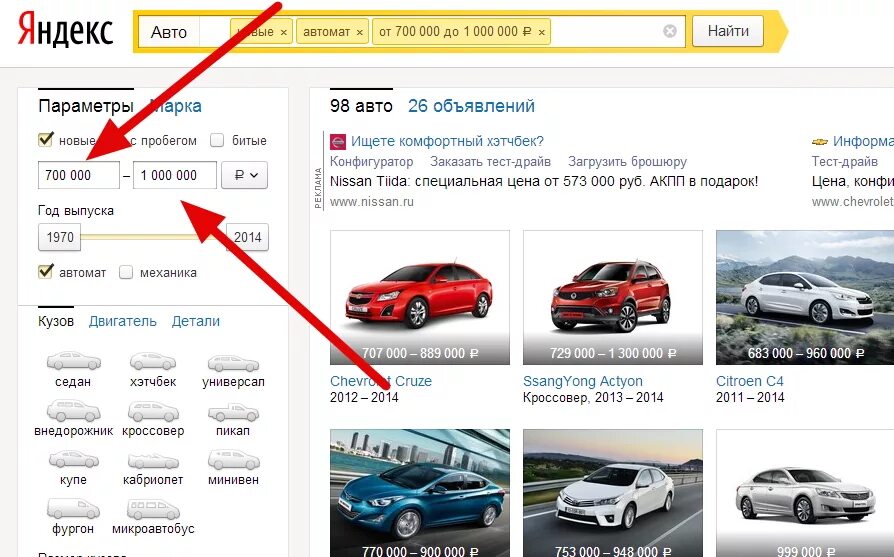Open the SsangYong Actyon listing link
Image resolution: width=894 pixels, height=557 pixels.
click(x=583, y=381)
